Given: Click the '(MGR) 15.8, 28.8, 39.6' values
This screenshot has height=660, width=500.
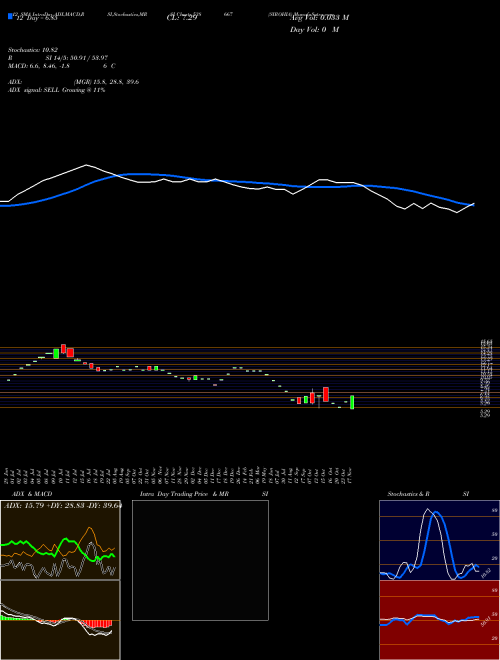Looking at the screenshot, I should tap(106, 82).
